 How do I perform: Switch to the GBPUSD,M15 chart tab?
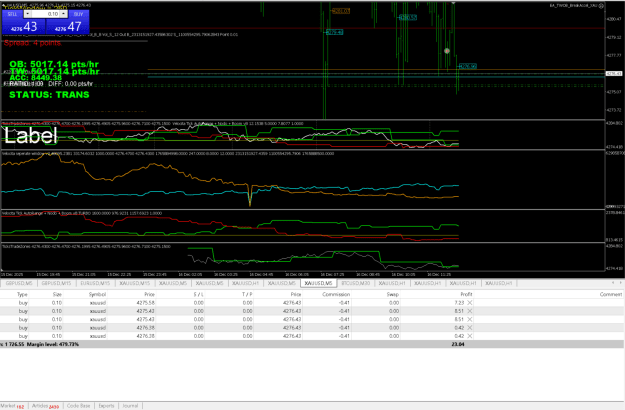point(56,283)
